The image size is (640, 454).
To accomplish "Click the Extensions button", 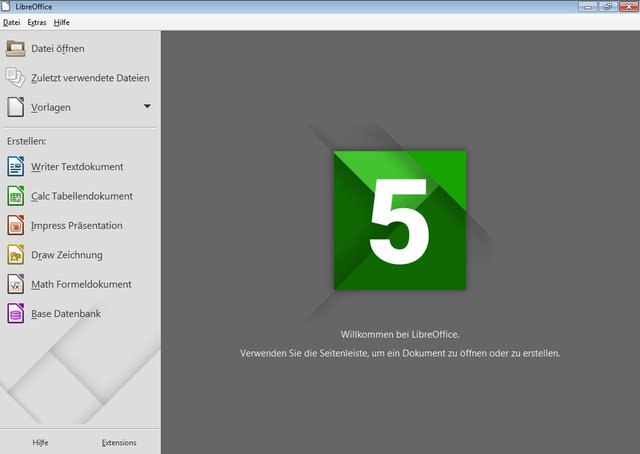I will (119, 443).
